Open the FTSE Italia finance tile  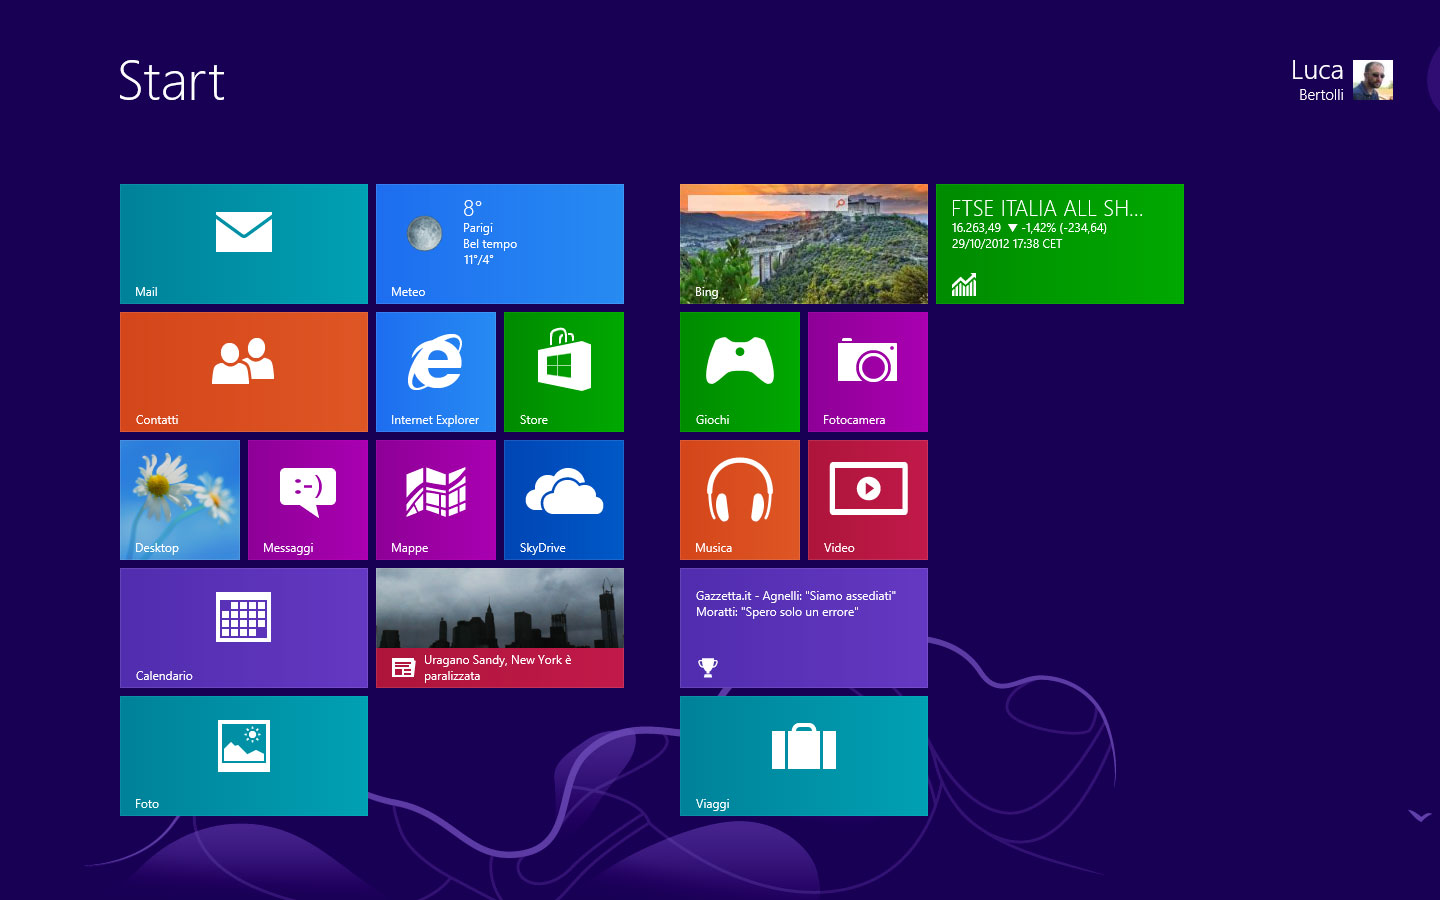(x=1060, y=244)
